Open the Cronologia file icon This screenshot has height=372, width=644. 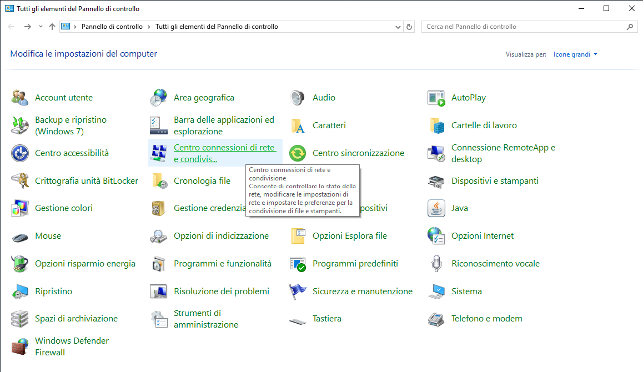coord(159,181)
